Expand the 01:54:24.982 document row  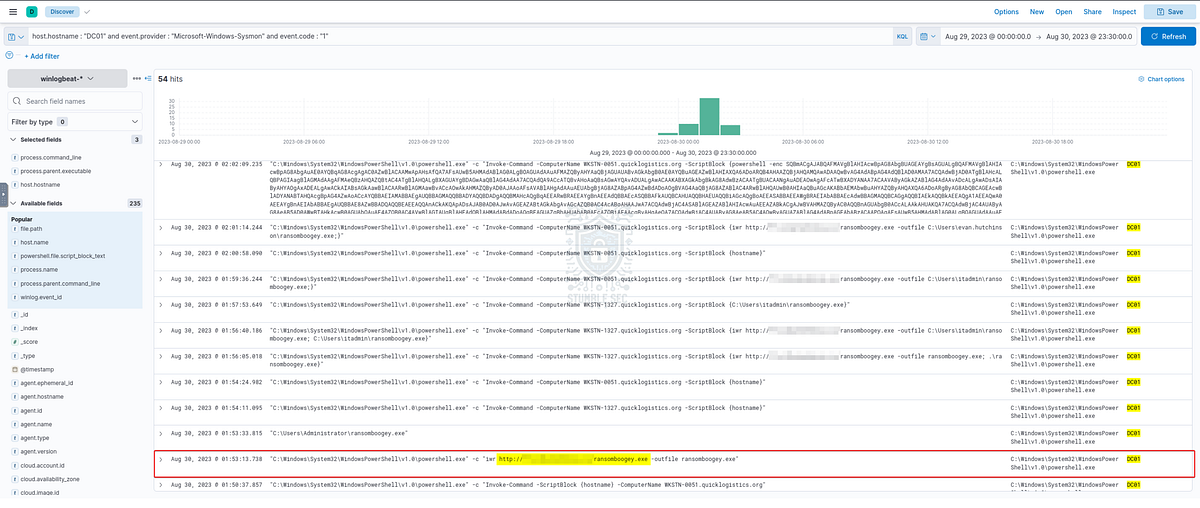coord(162,382)
